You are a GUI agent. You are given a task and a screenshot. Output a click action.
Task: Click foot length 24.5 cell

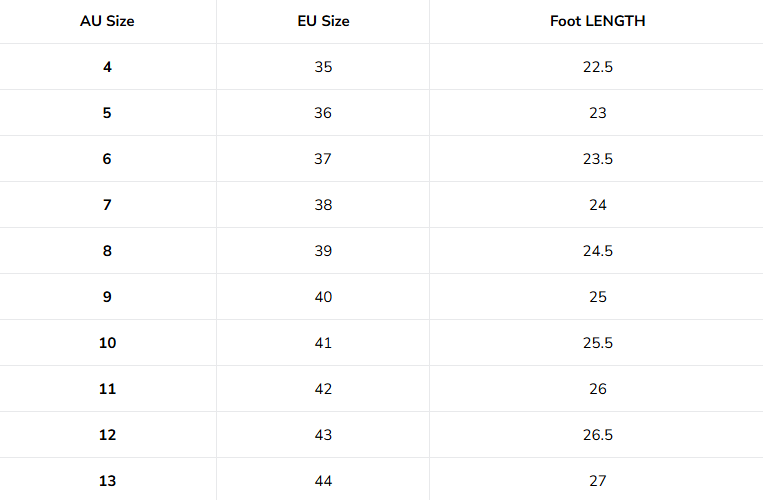[597, 251]
